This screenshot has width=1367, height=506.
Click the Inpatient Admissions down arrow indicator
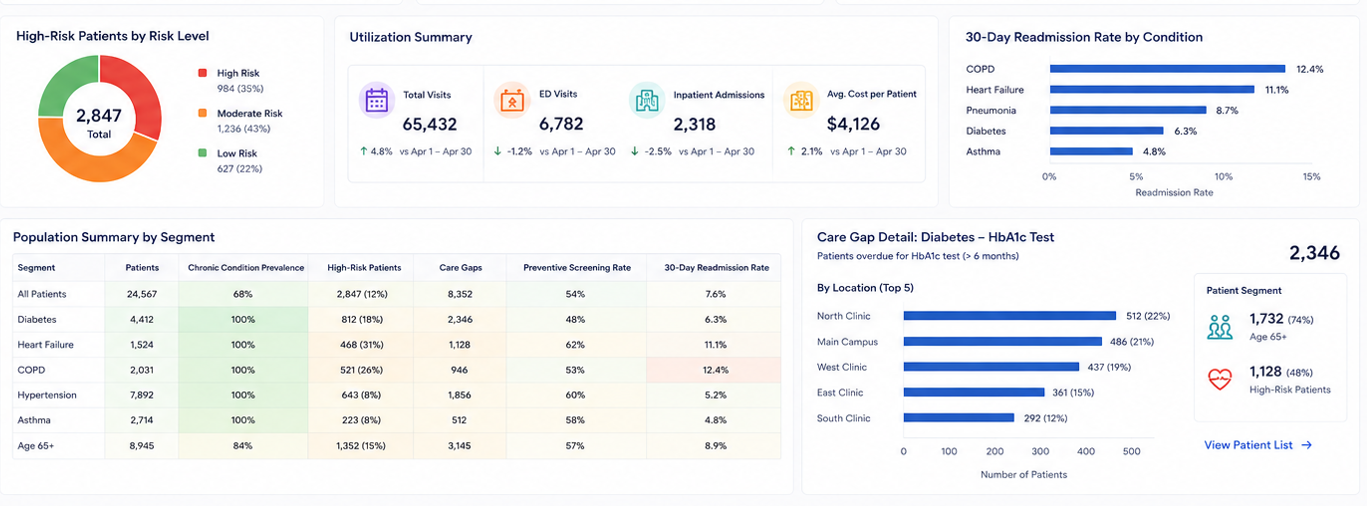pos(634,151)
